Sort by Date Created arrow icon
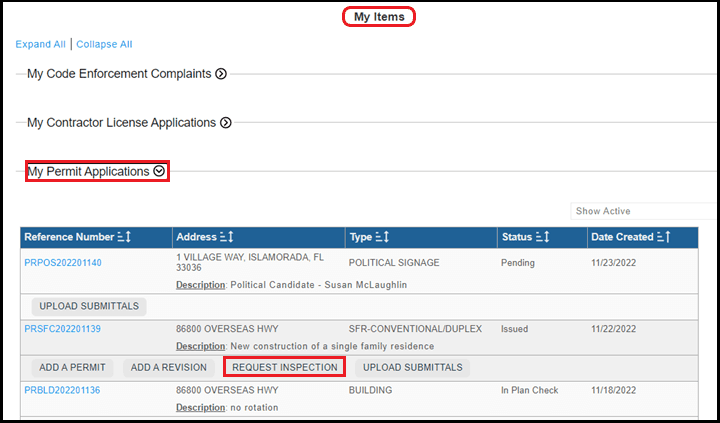The width and height of the screenshot is (720, 423). pyautogui.click(x=663, y=237)
